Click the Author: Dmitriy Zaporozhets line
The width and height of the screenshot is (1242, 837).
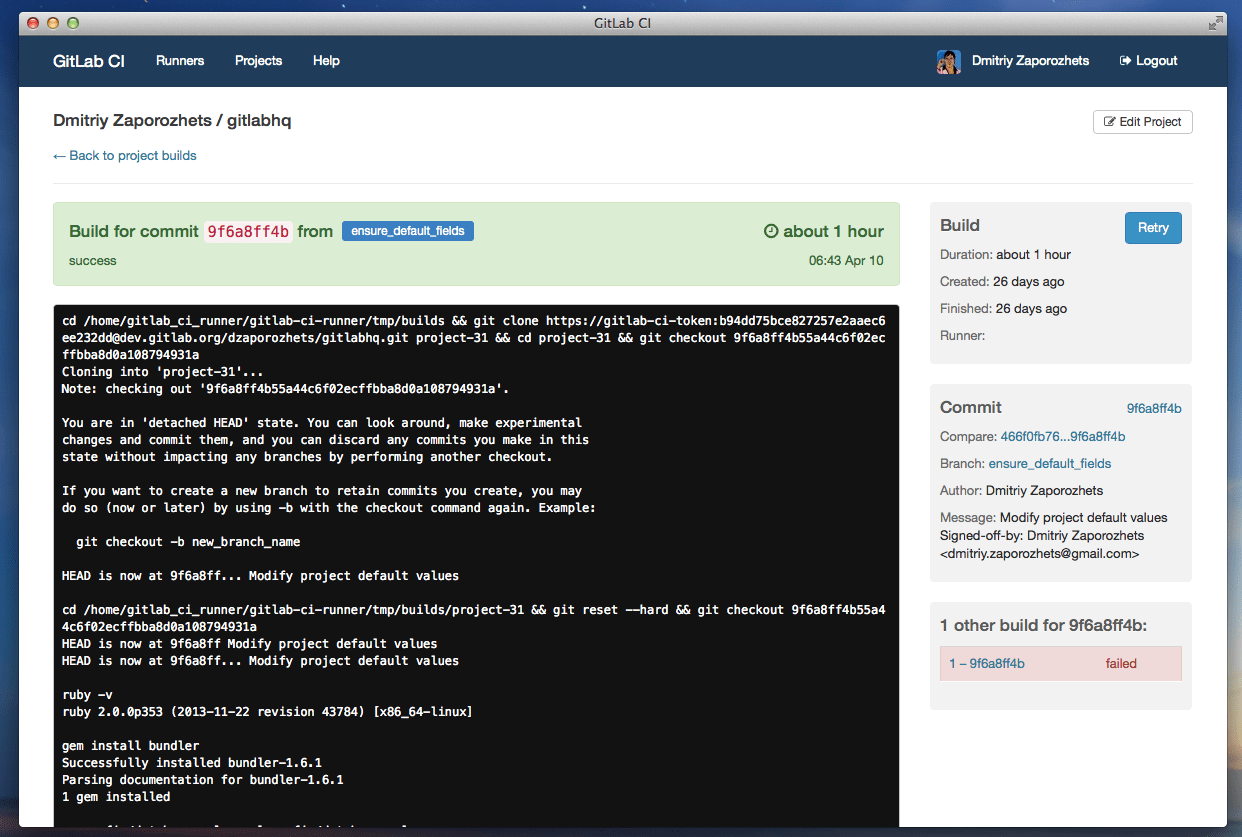coord(1021,491)
